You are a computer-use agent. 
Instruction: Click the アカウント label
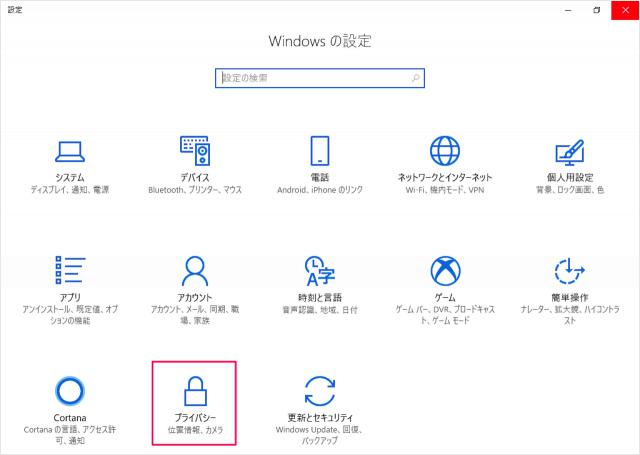coord(195,297)
